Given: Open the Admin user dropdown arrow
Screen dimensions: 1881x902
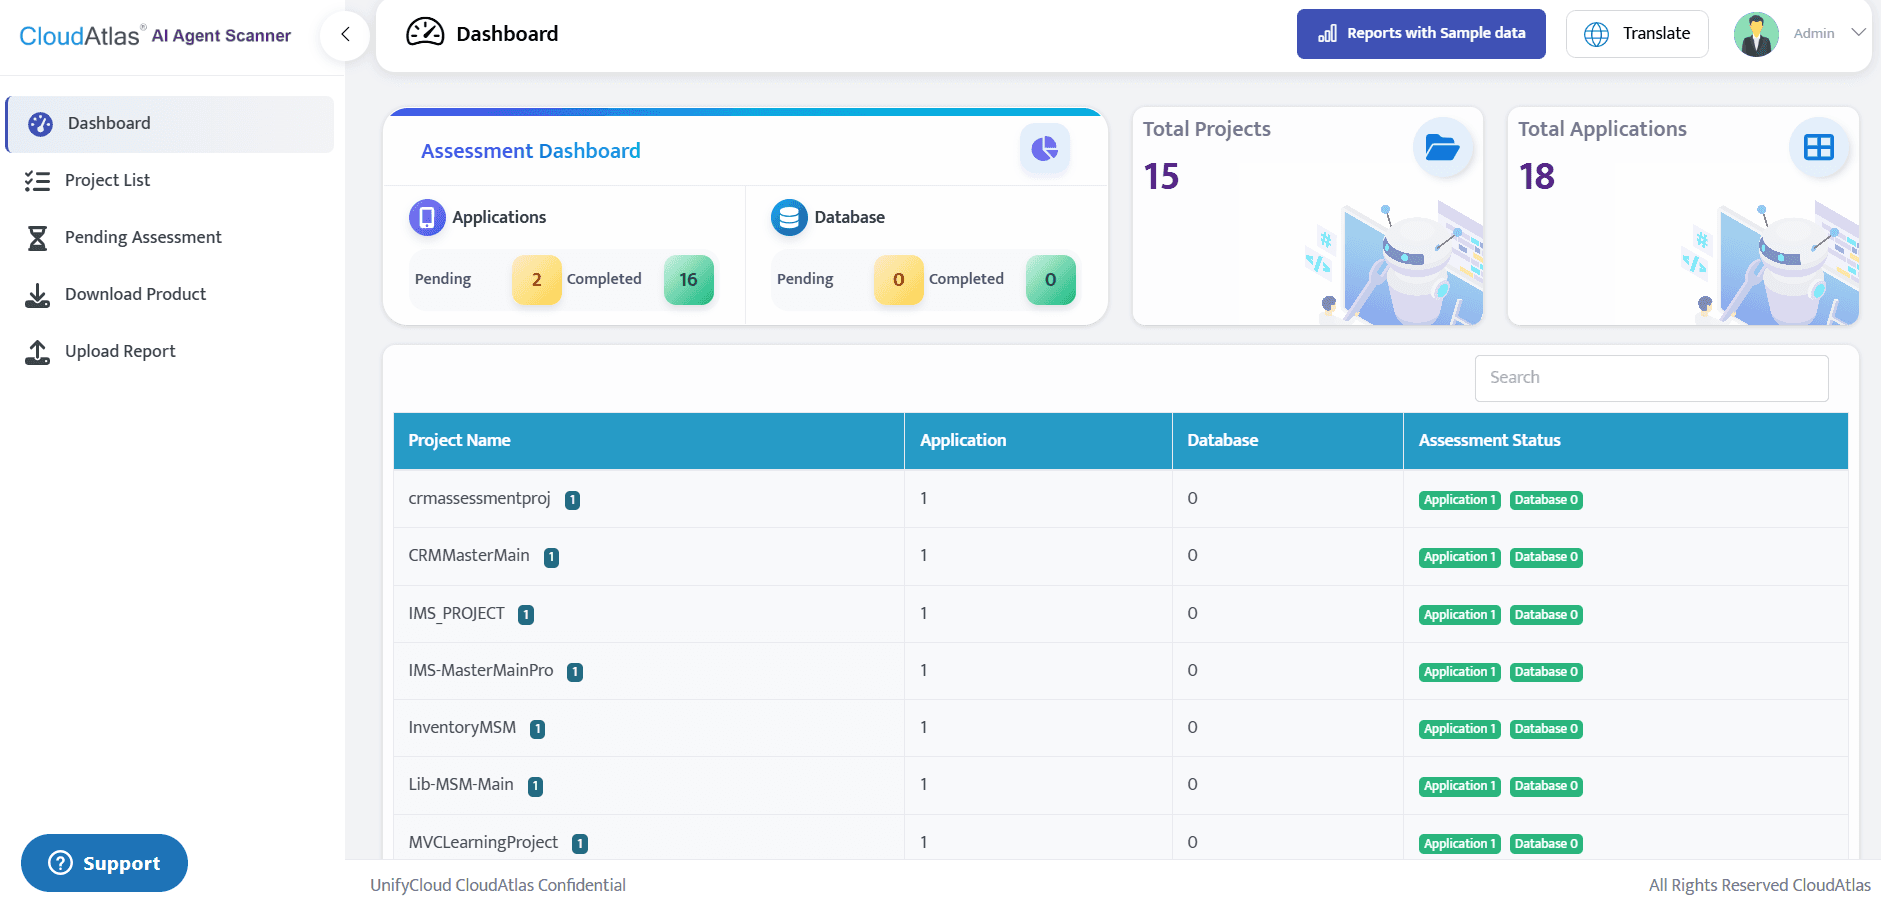Looking at the screenshot, I should click(1858, 33).
